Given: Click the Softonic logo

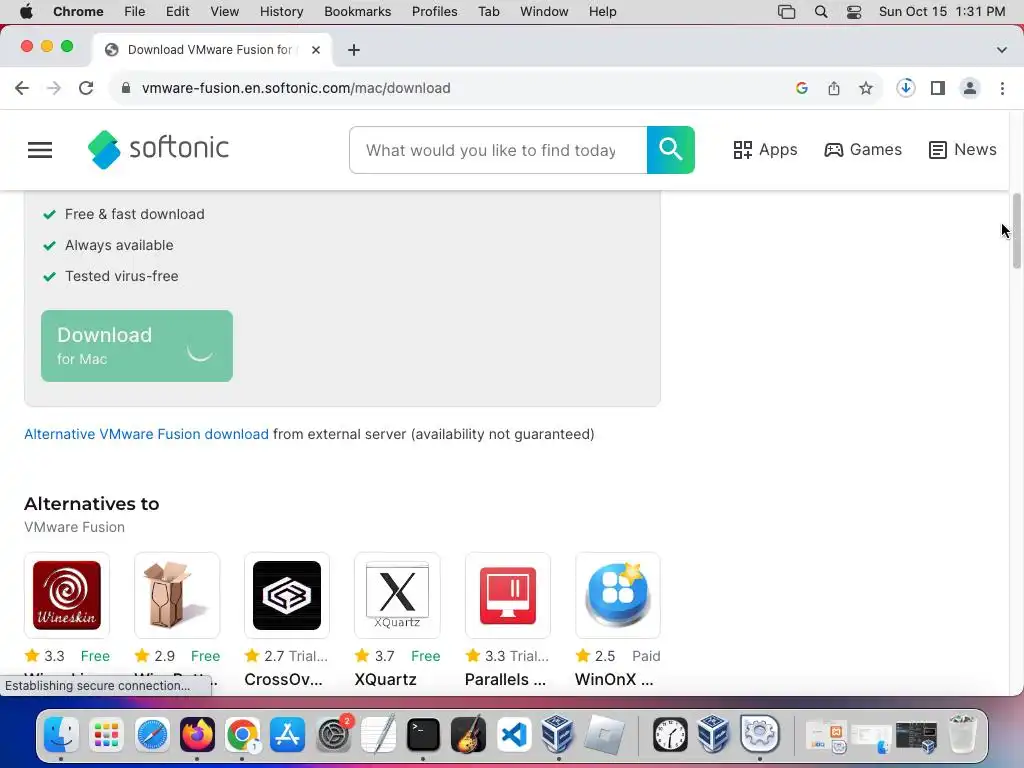Looking at the screenshot, I should click(x=158, y=149).
